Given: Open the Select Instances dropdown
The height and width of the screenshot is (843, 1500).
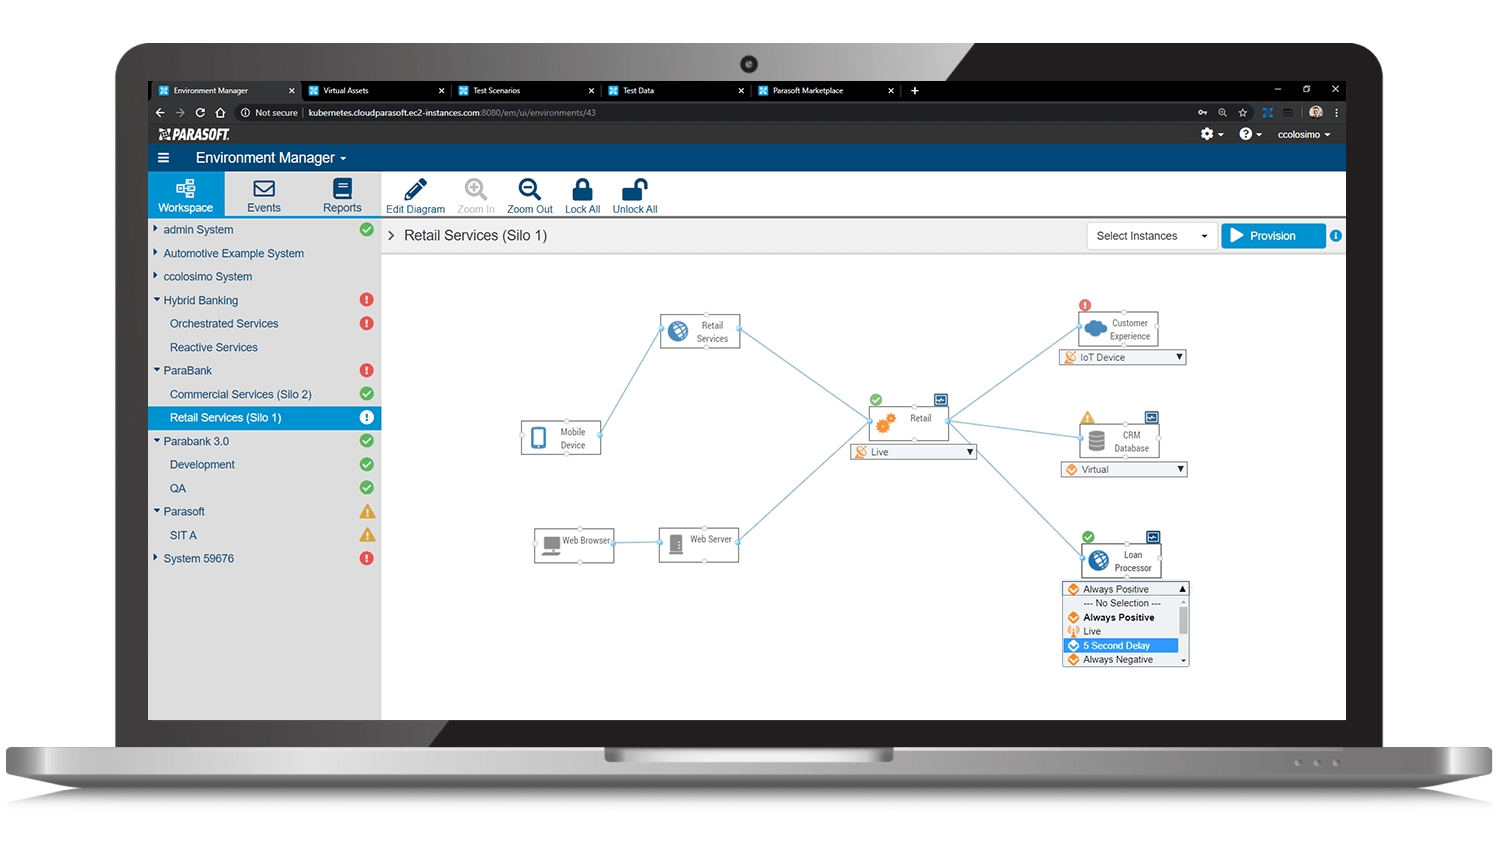Looking at the screenshot, I should (1152, 236).
